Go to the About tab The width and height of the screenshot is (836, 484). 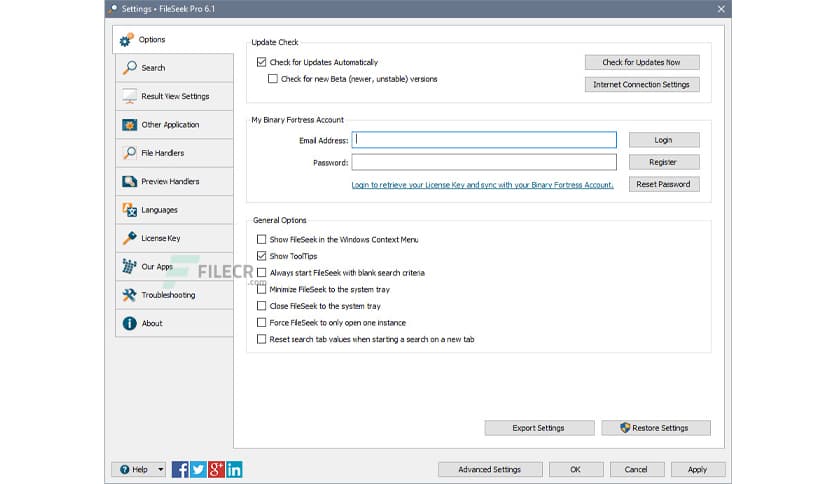point(174,323)
